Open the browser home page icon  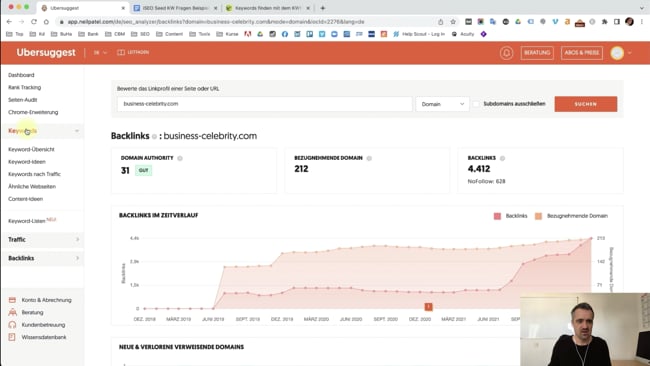(x=46, y=22)
